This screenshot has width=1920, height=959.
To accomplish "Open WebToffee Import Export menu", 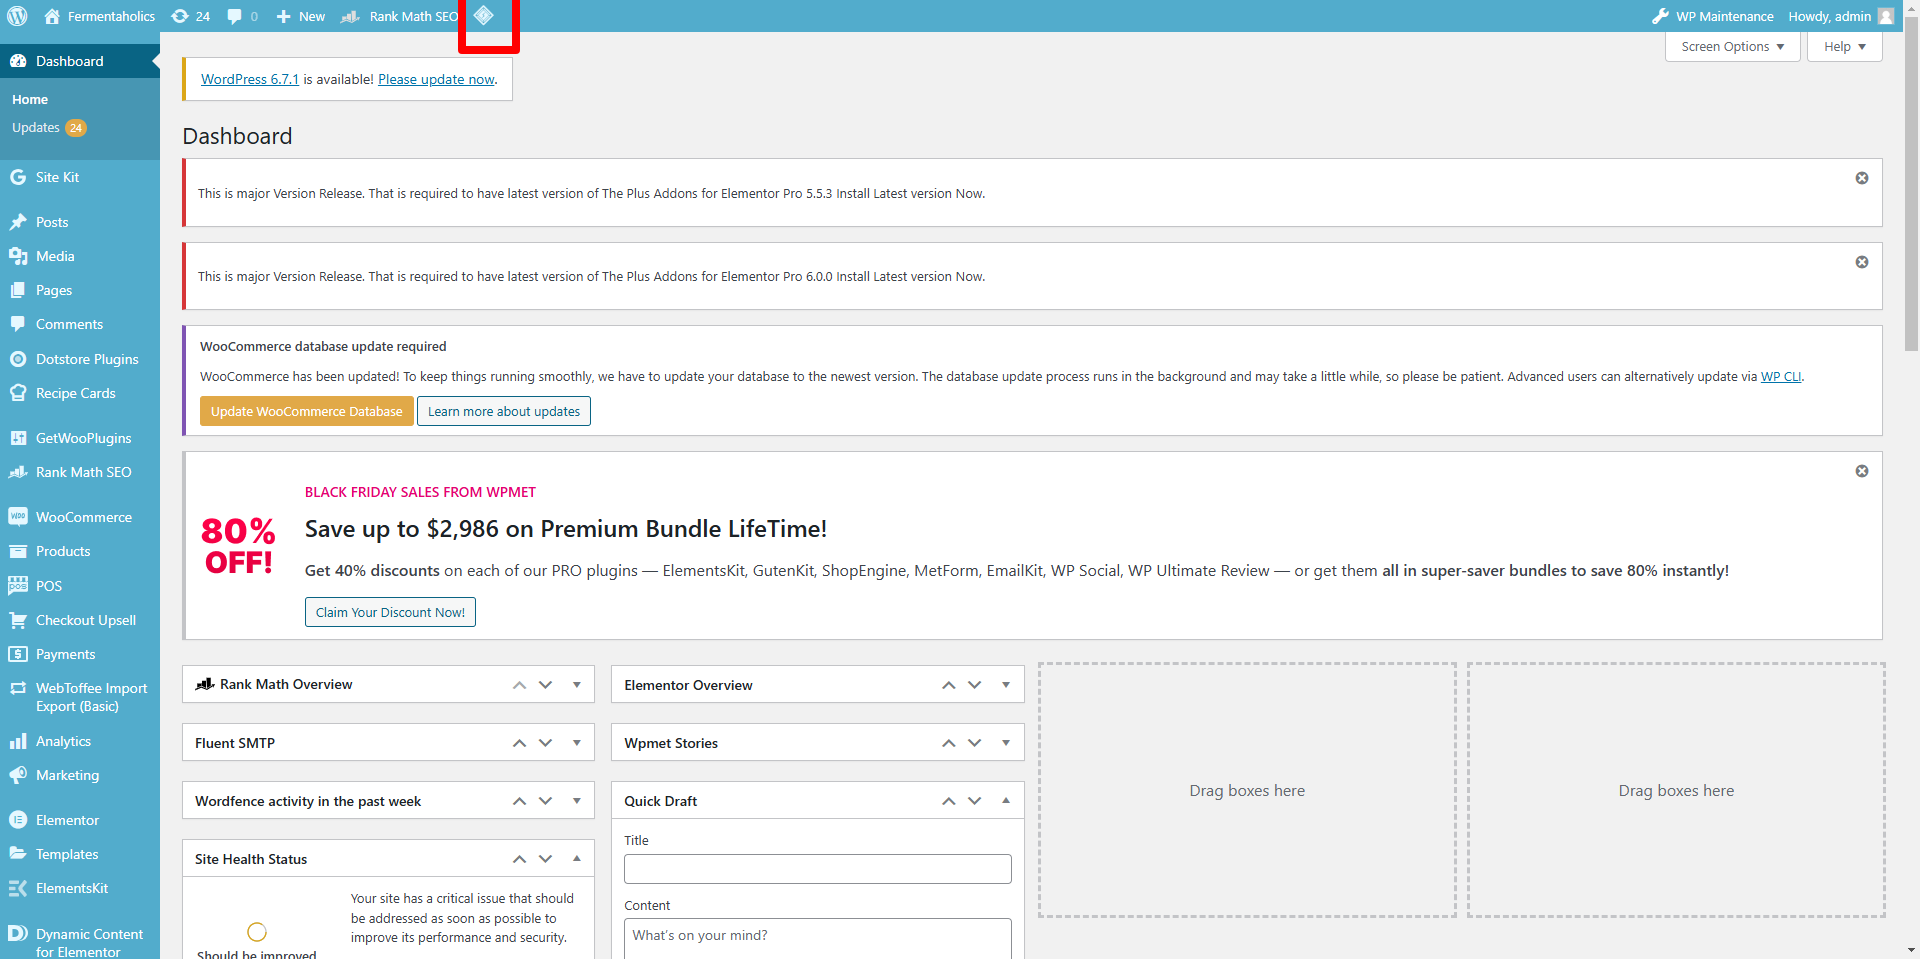I will coord(80,697).
